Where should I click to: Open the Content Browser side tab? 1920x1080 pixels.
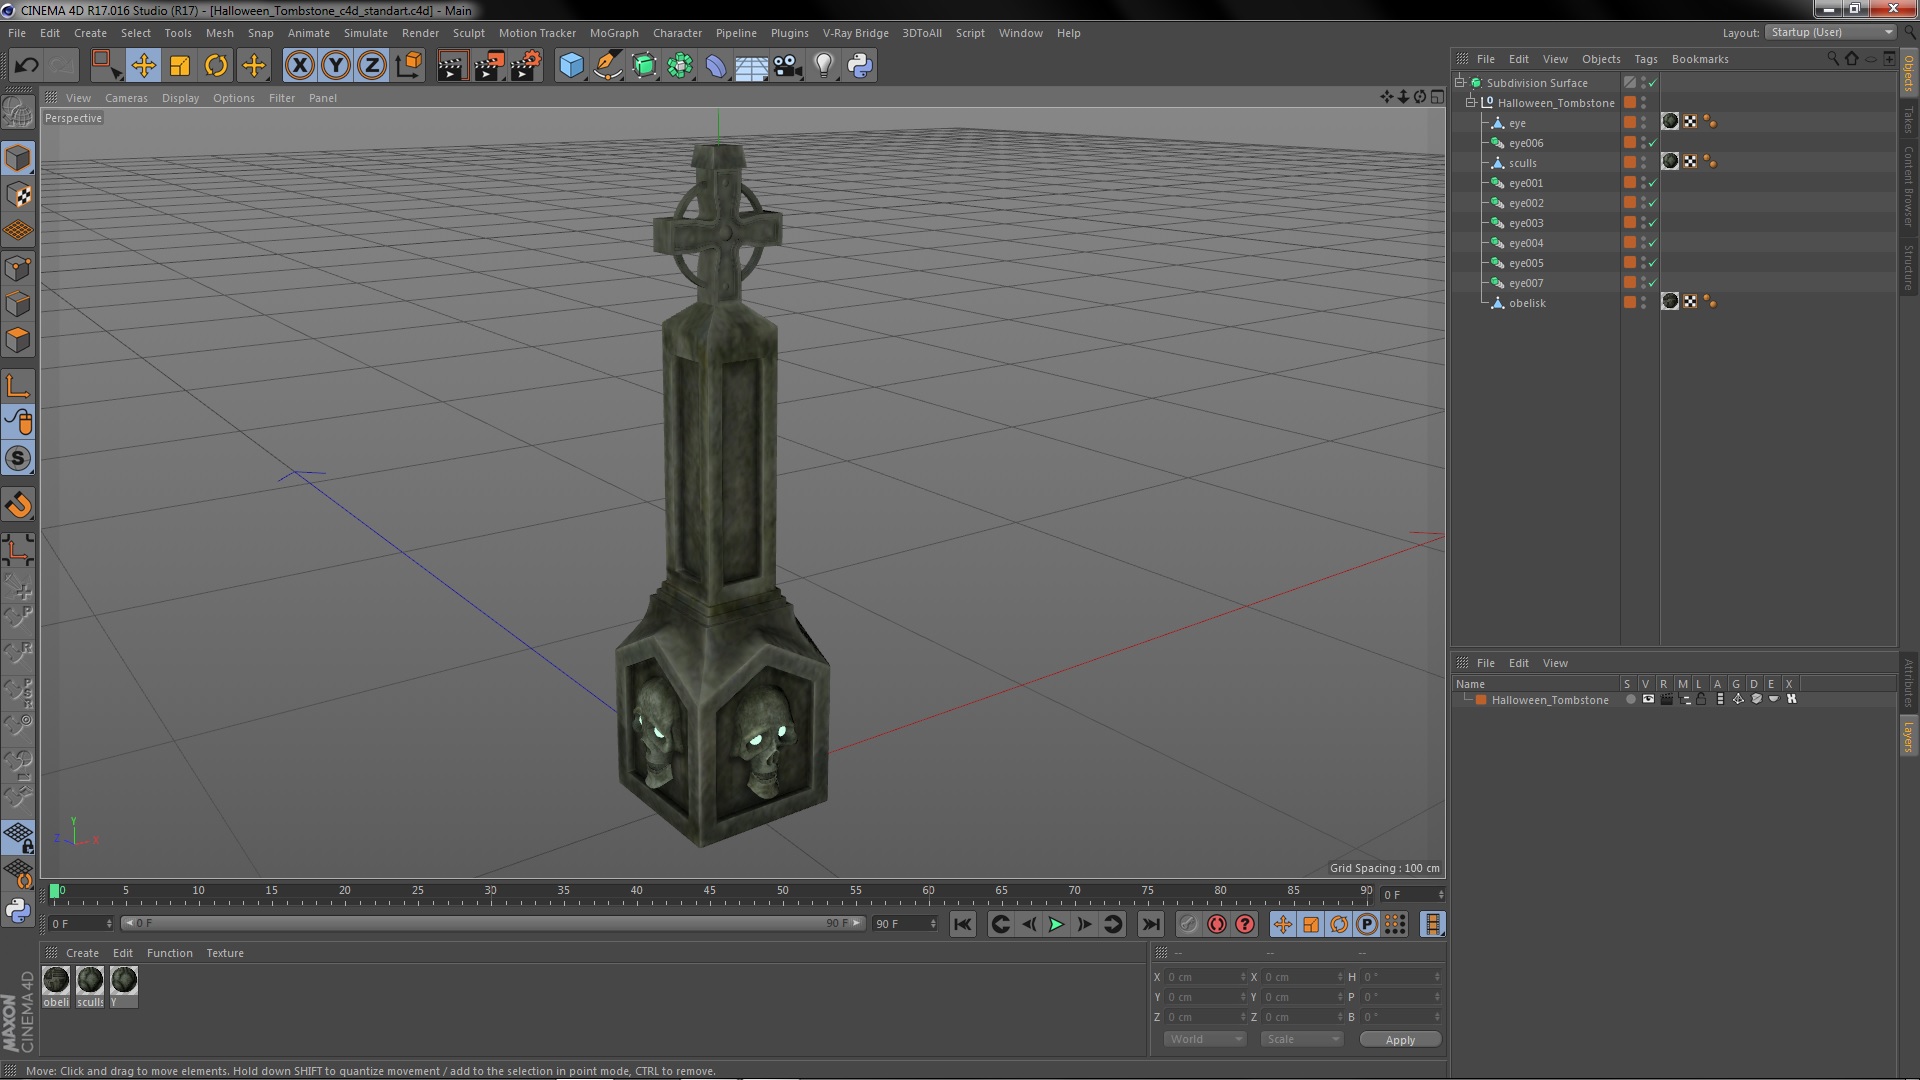point(1908,186)
